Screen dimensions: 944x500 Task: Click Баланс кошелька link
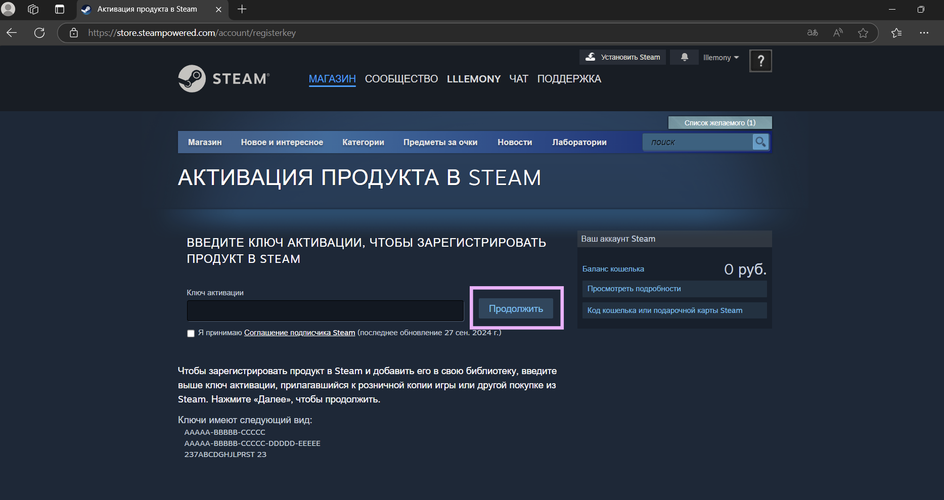[x=613, y=269]
